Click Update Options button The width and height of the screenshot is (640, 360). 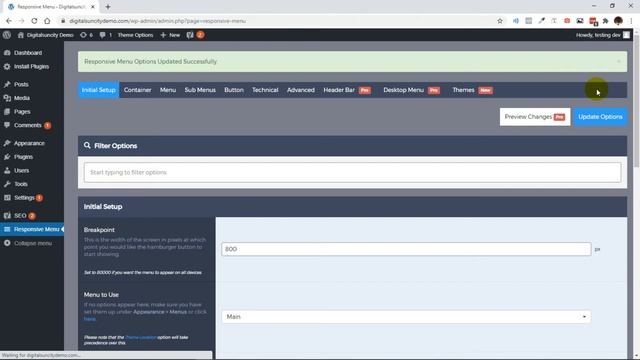tap(600, 117)
